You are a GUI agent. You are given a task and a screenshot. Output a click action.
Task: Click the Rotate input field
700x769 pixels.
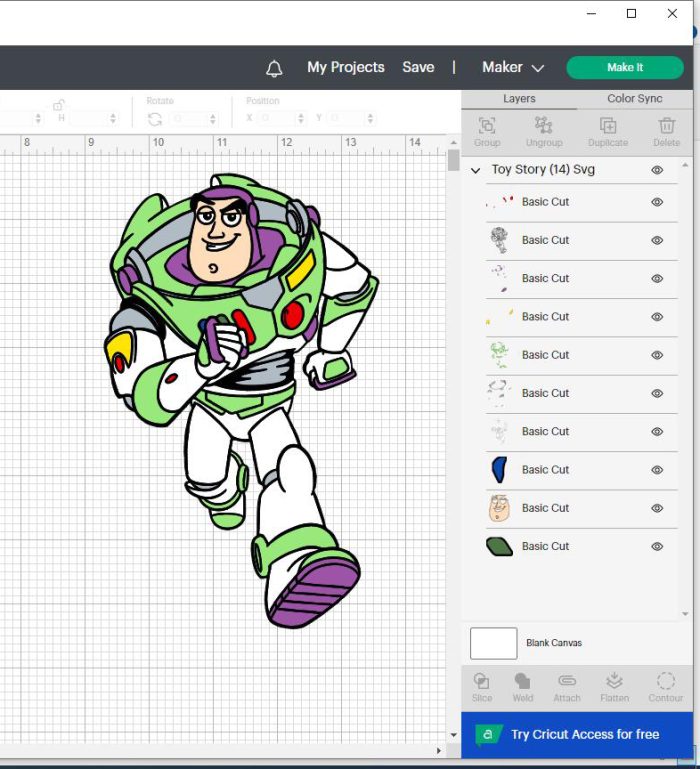coord(189,119)
